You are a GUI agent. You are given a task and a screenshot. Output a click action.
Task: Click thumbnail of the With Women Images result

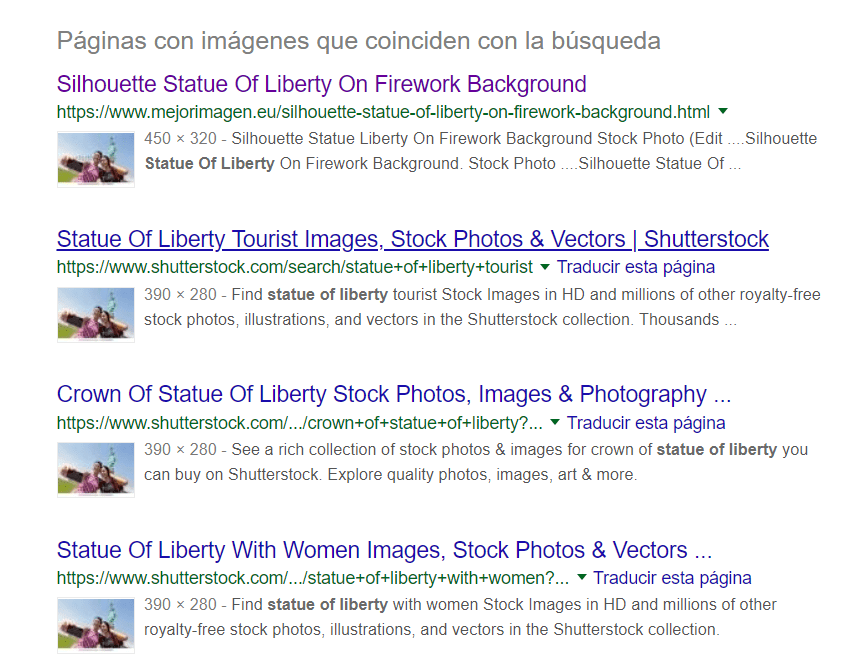coord(95,626)
